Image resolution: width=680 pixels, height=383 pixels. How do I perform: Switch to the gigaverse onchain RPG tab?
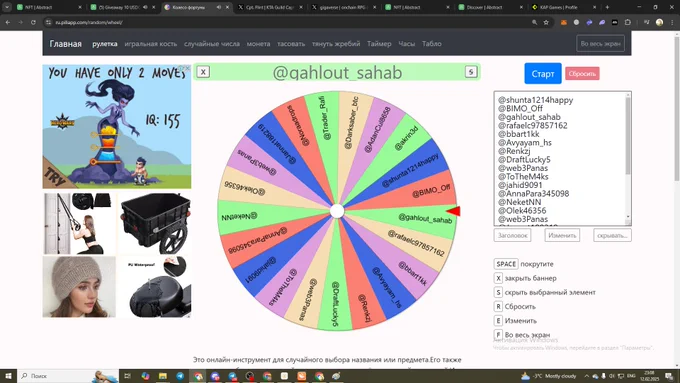(x=344, y=7)
